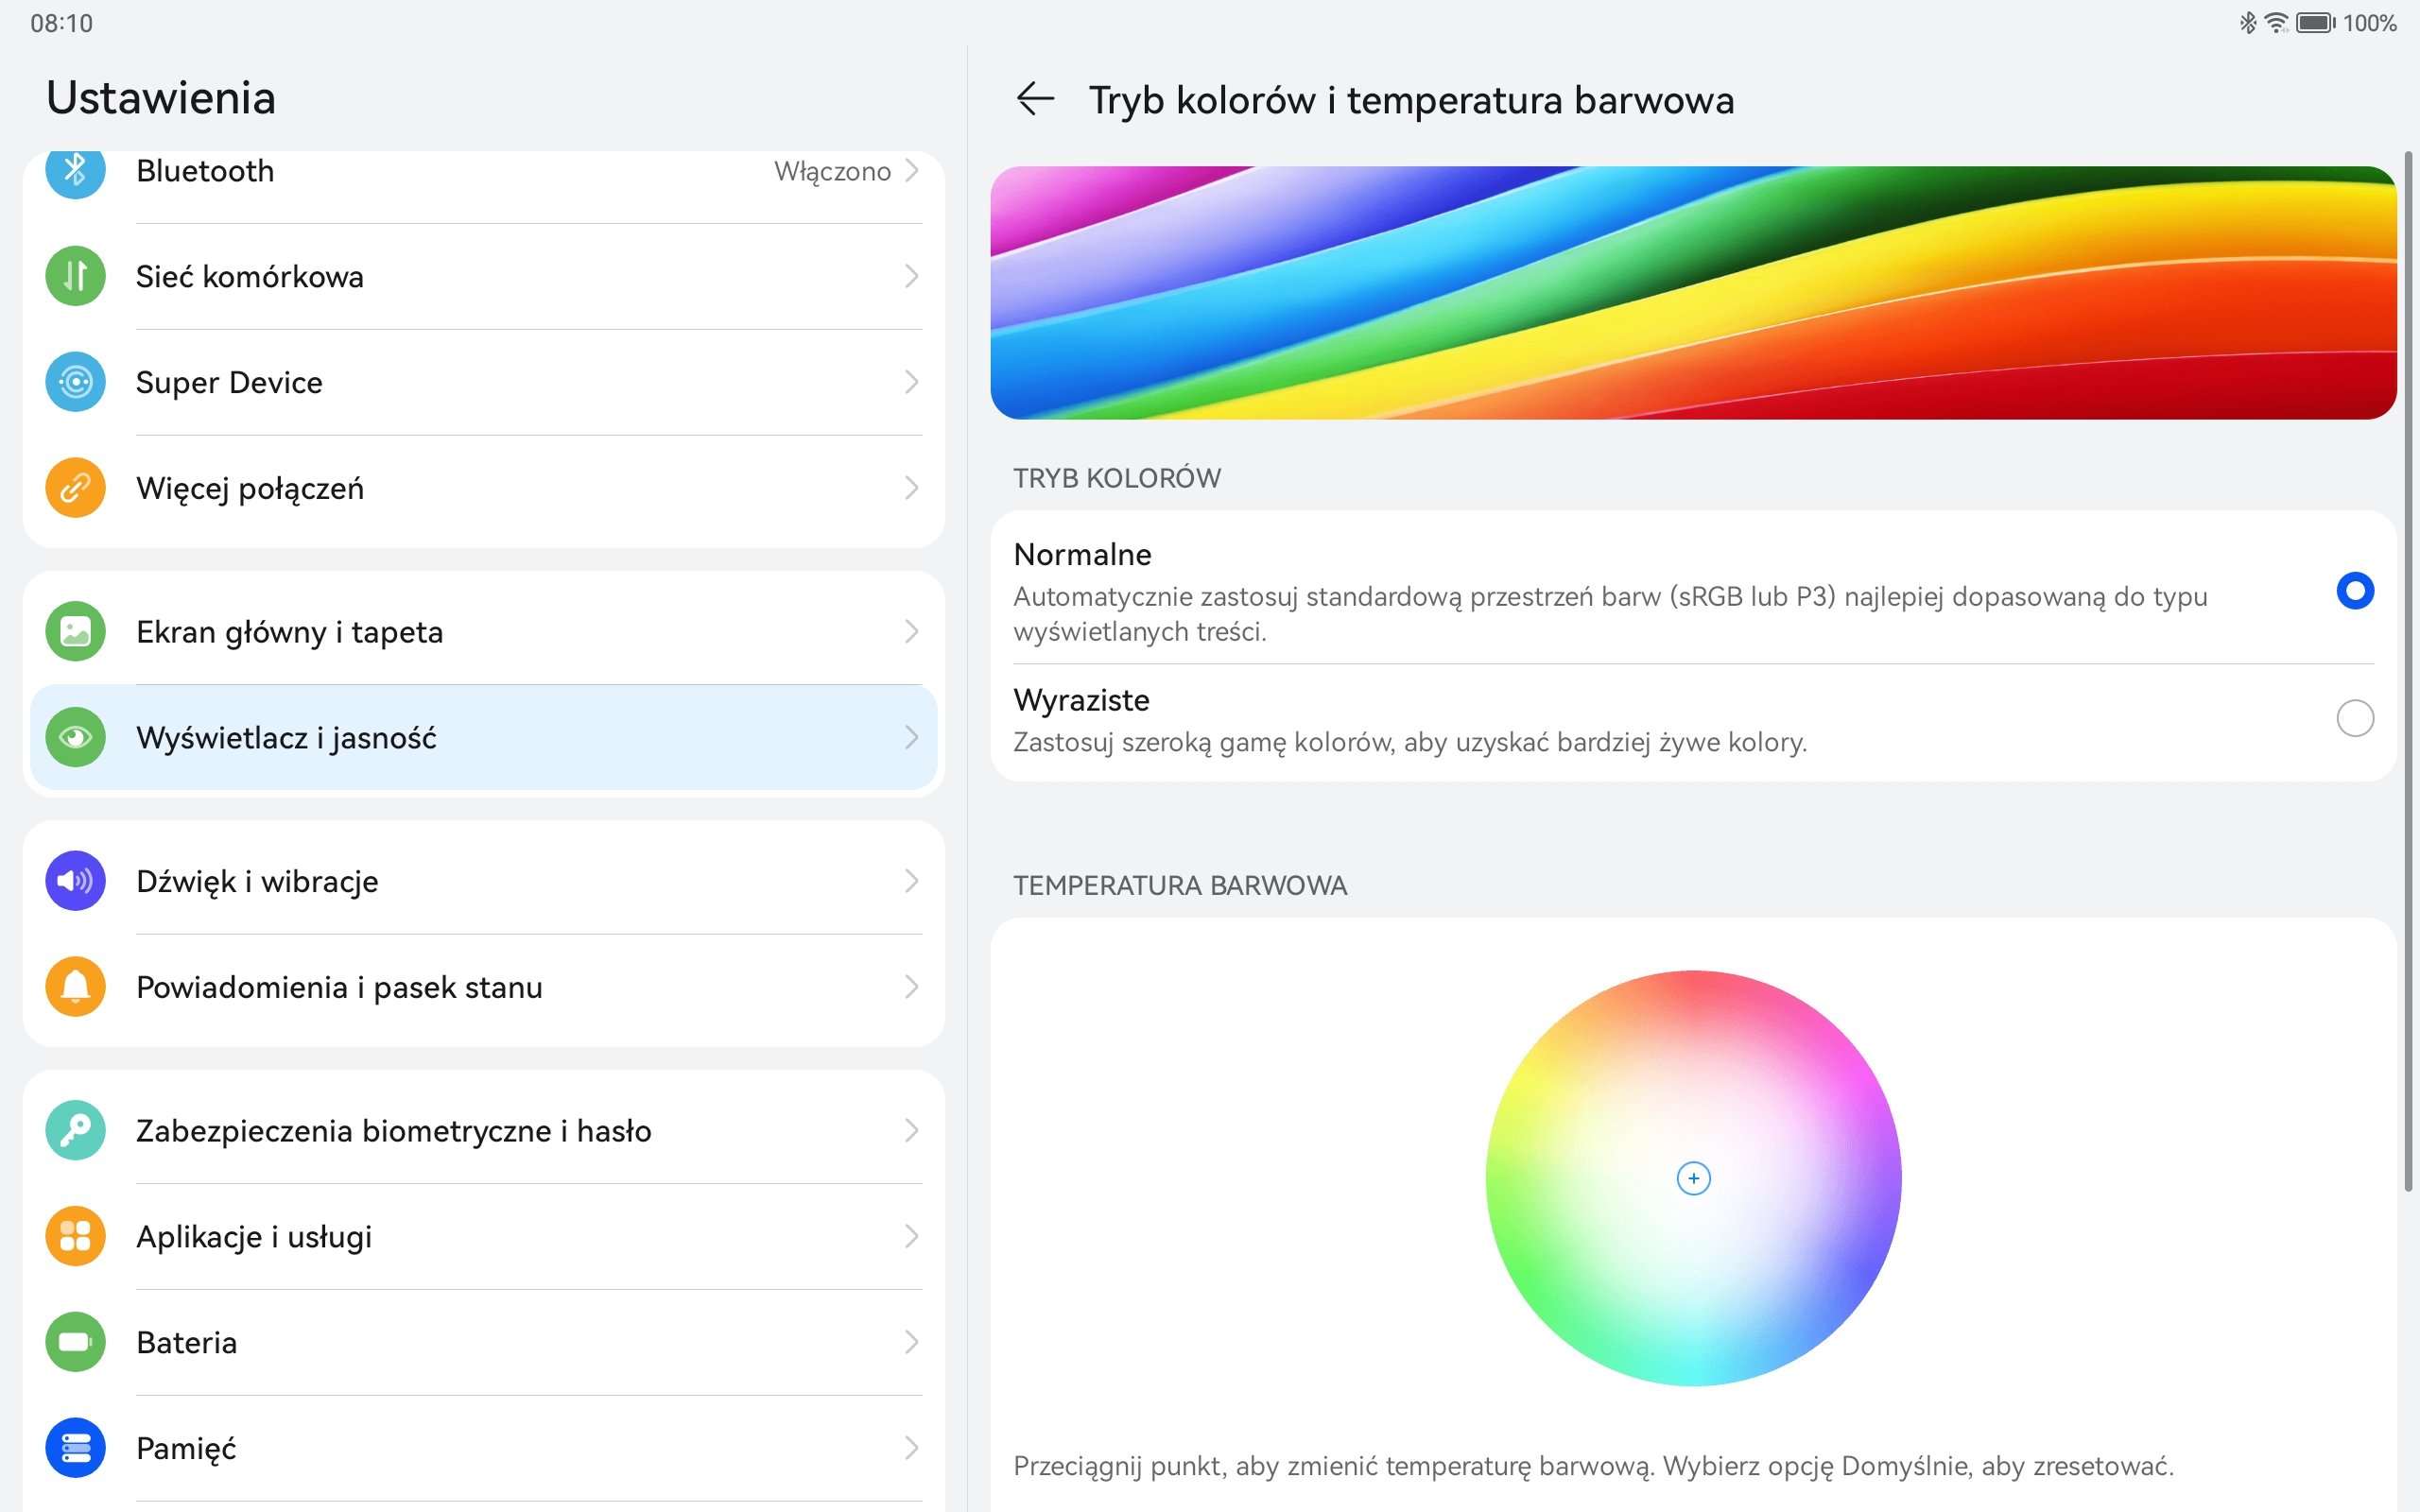
Task: Tap the rainbow color preview image
Action: (x=1693, y=292)
